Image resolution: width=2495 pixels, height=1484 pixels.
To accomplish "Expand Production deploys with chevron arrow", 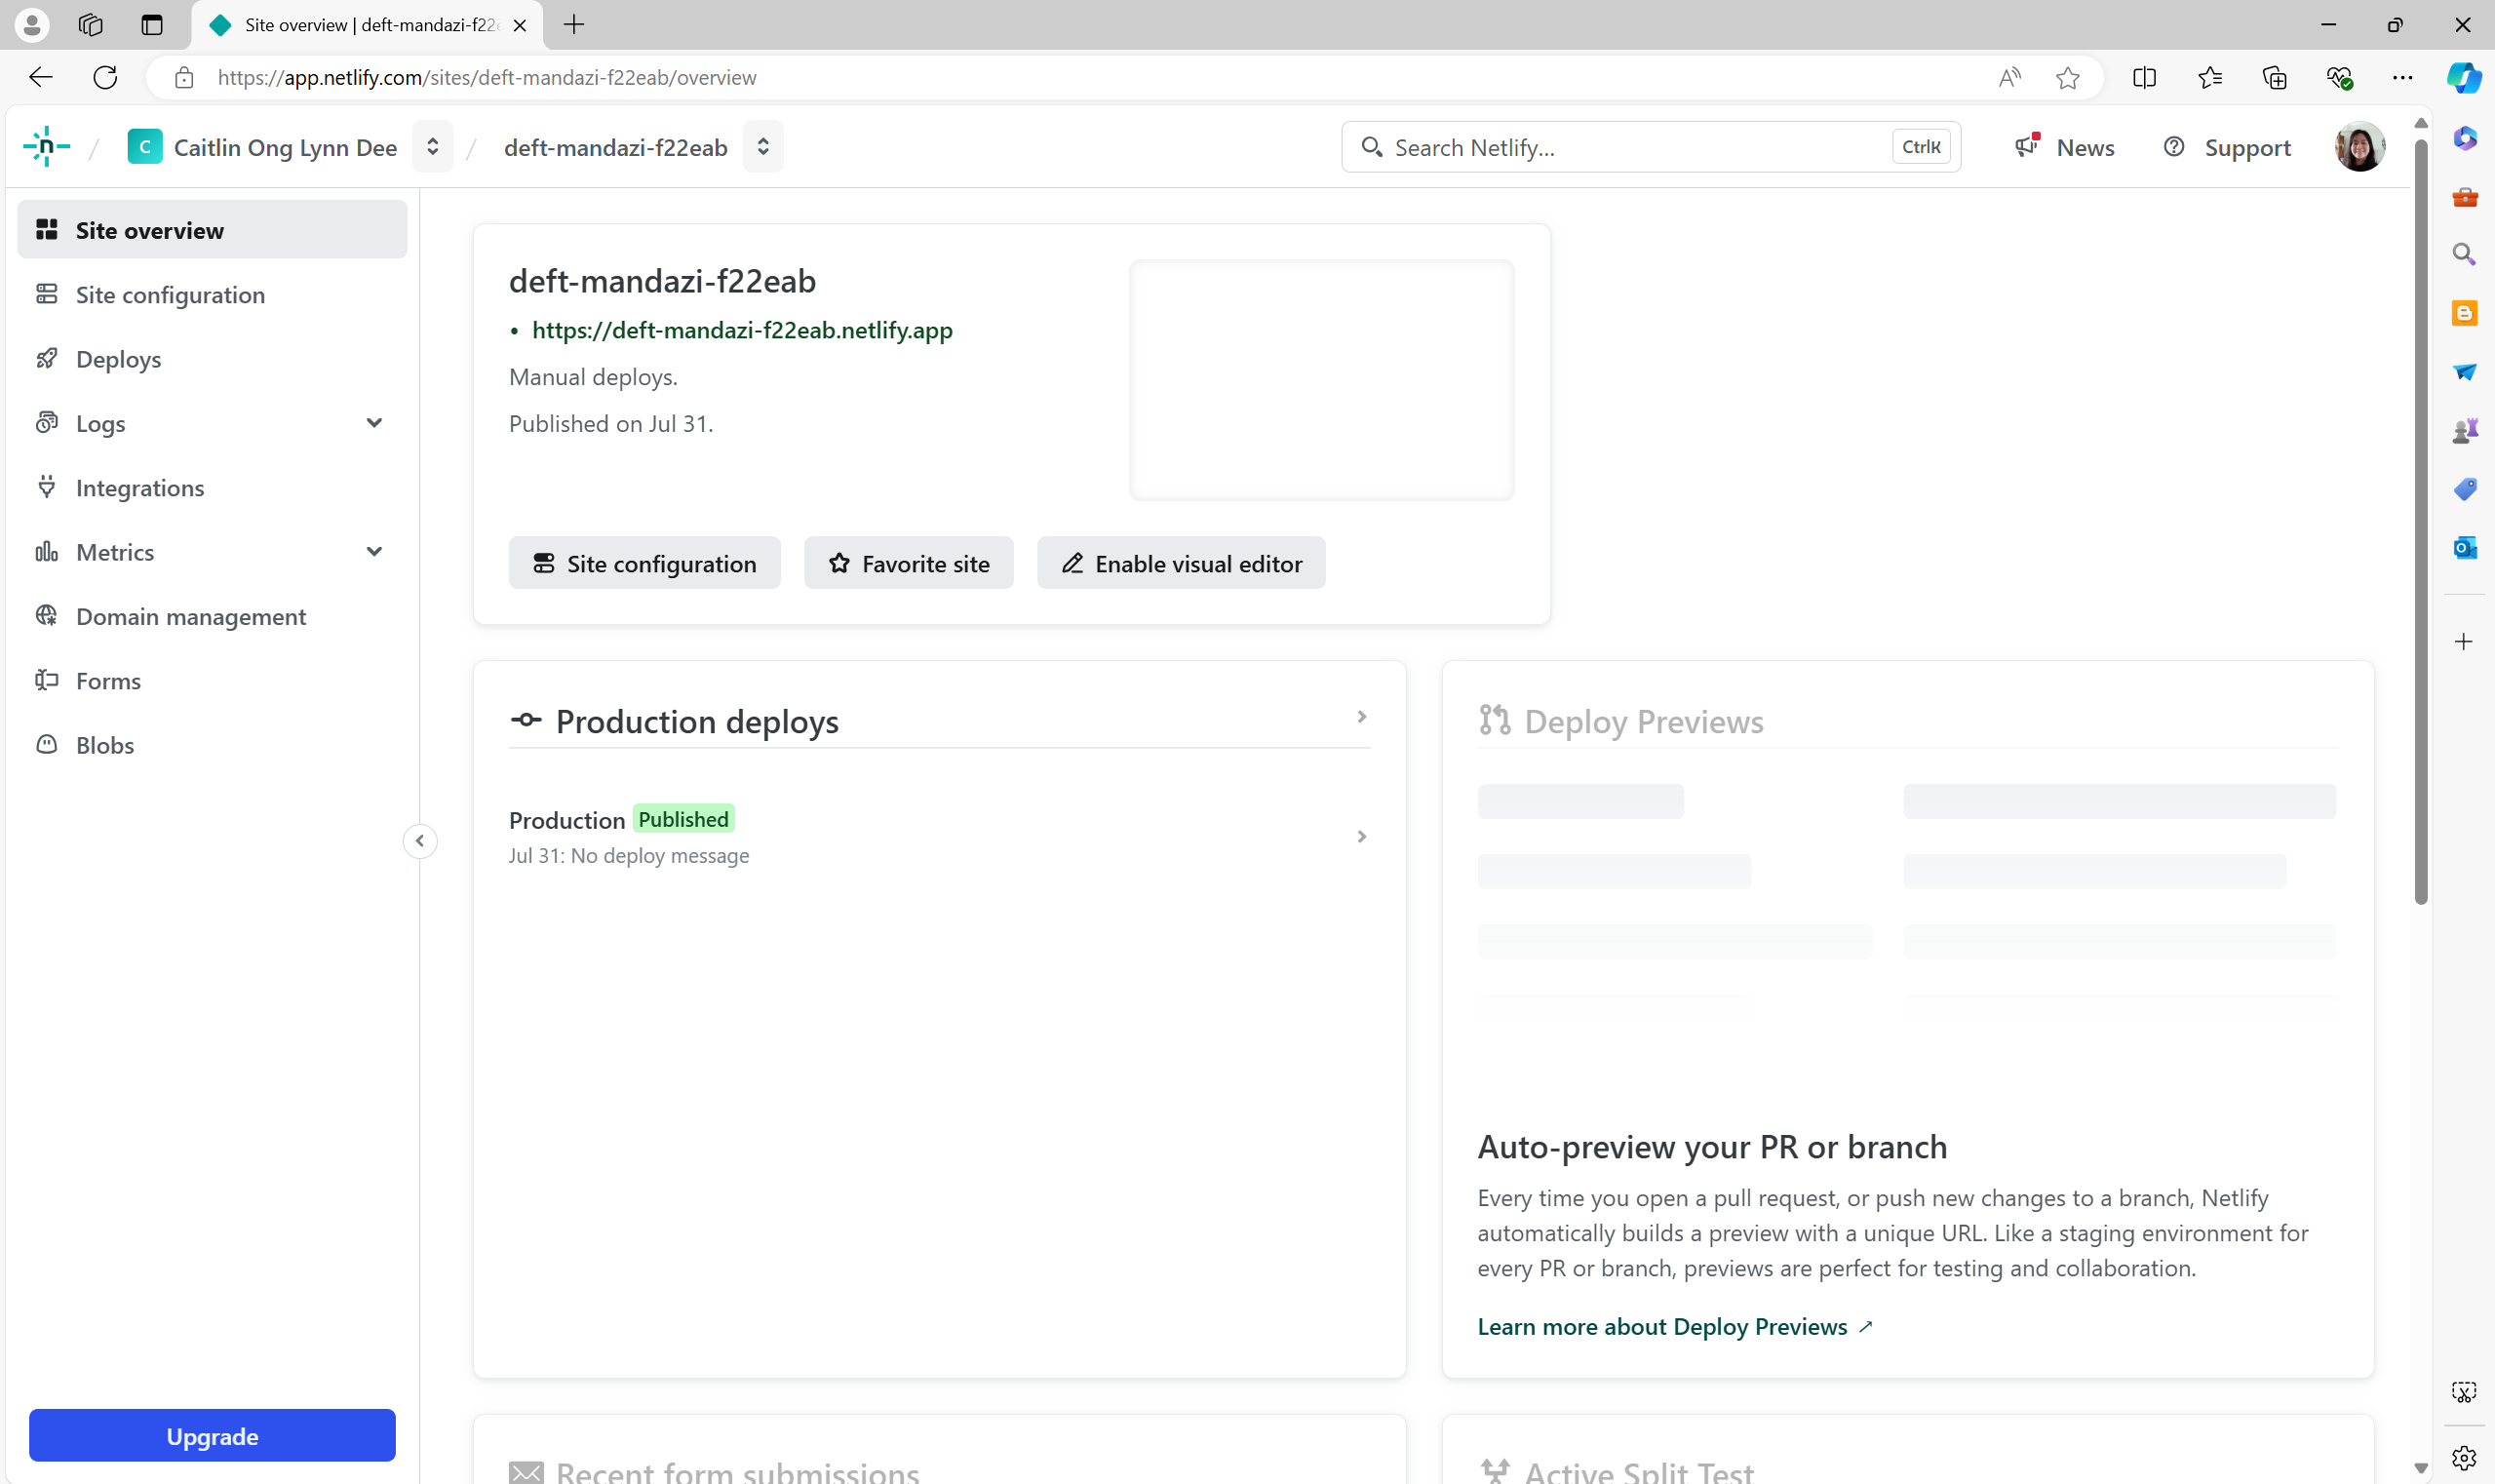I will (x=1361, y=717).
